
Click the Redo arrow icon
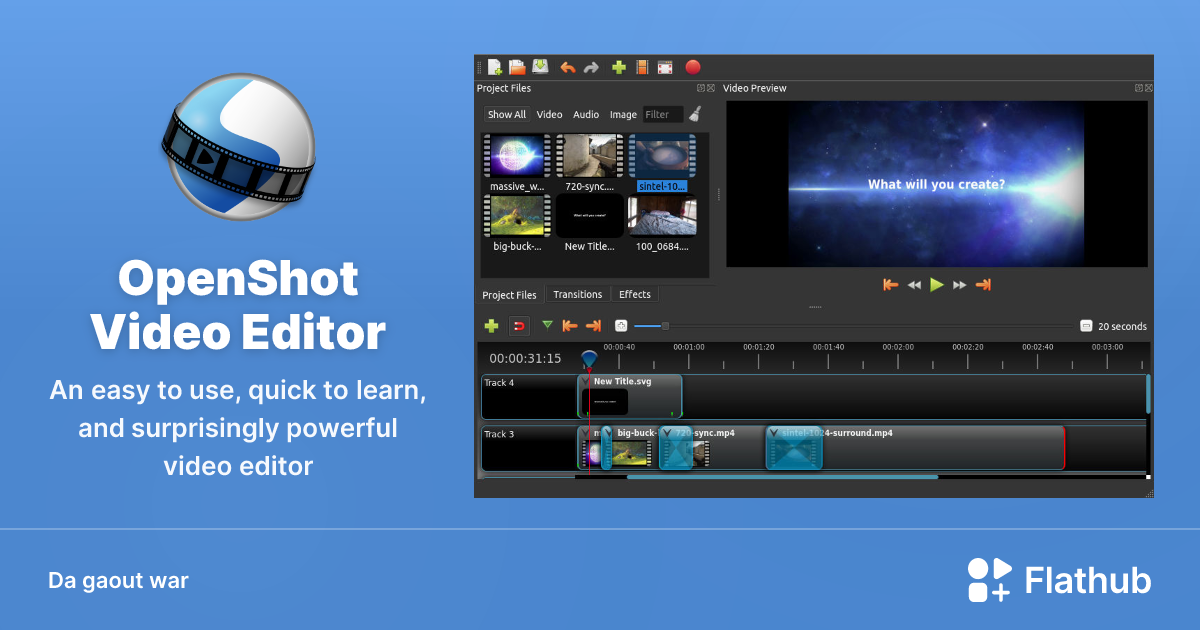pyautogui.click(x=592, y=66)
